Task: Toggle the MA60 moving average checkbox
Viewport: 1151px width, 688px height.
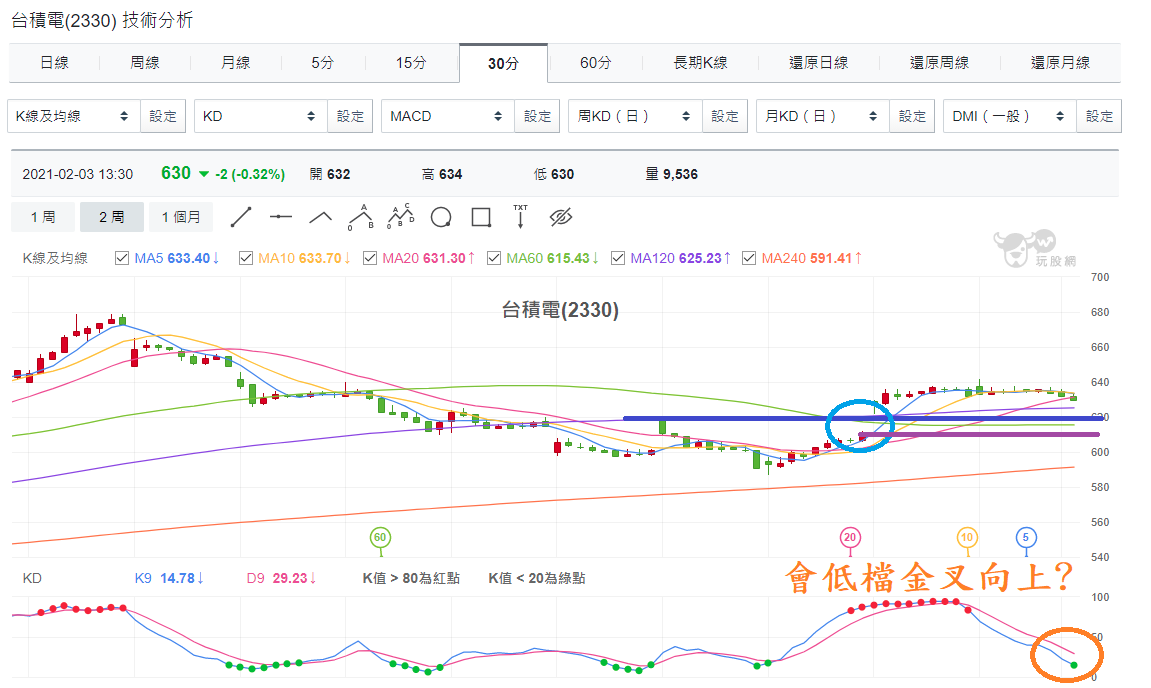Action: (x=494, y=258)
